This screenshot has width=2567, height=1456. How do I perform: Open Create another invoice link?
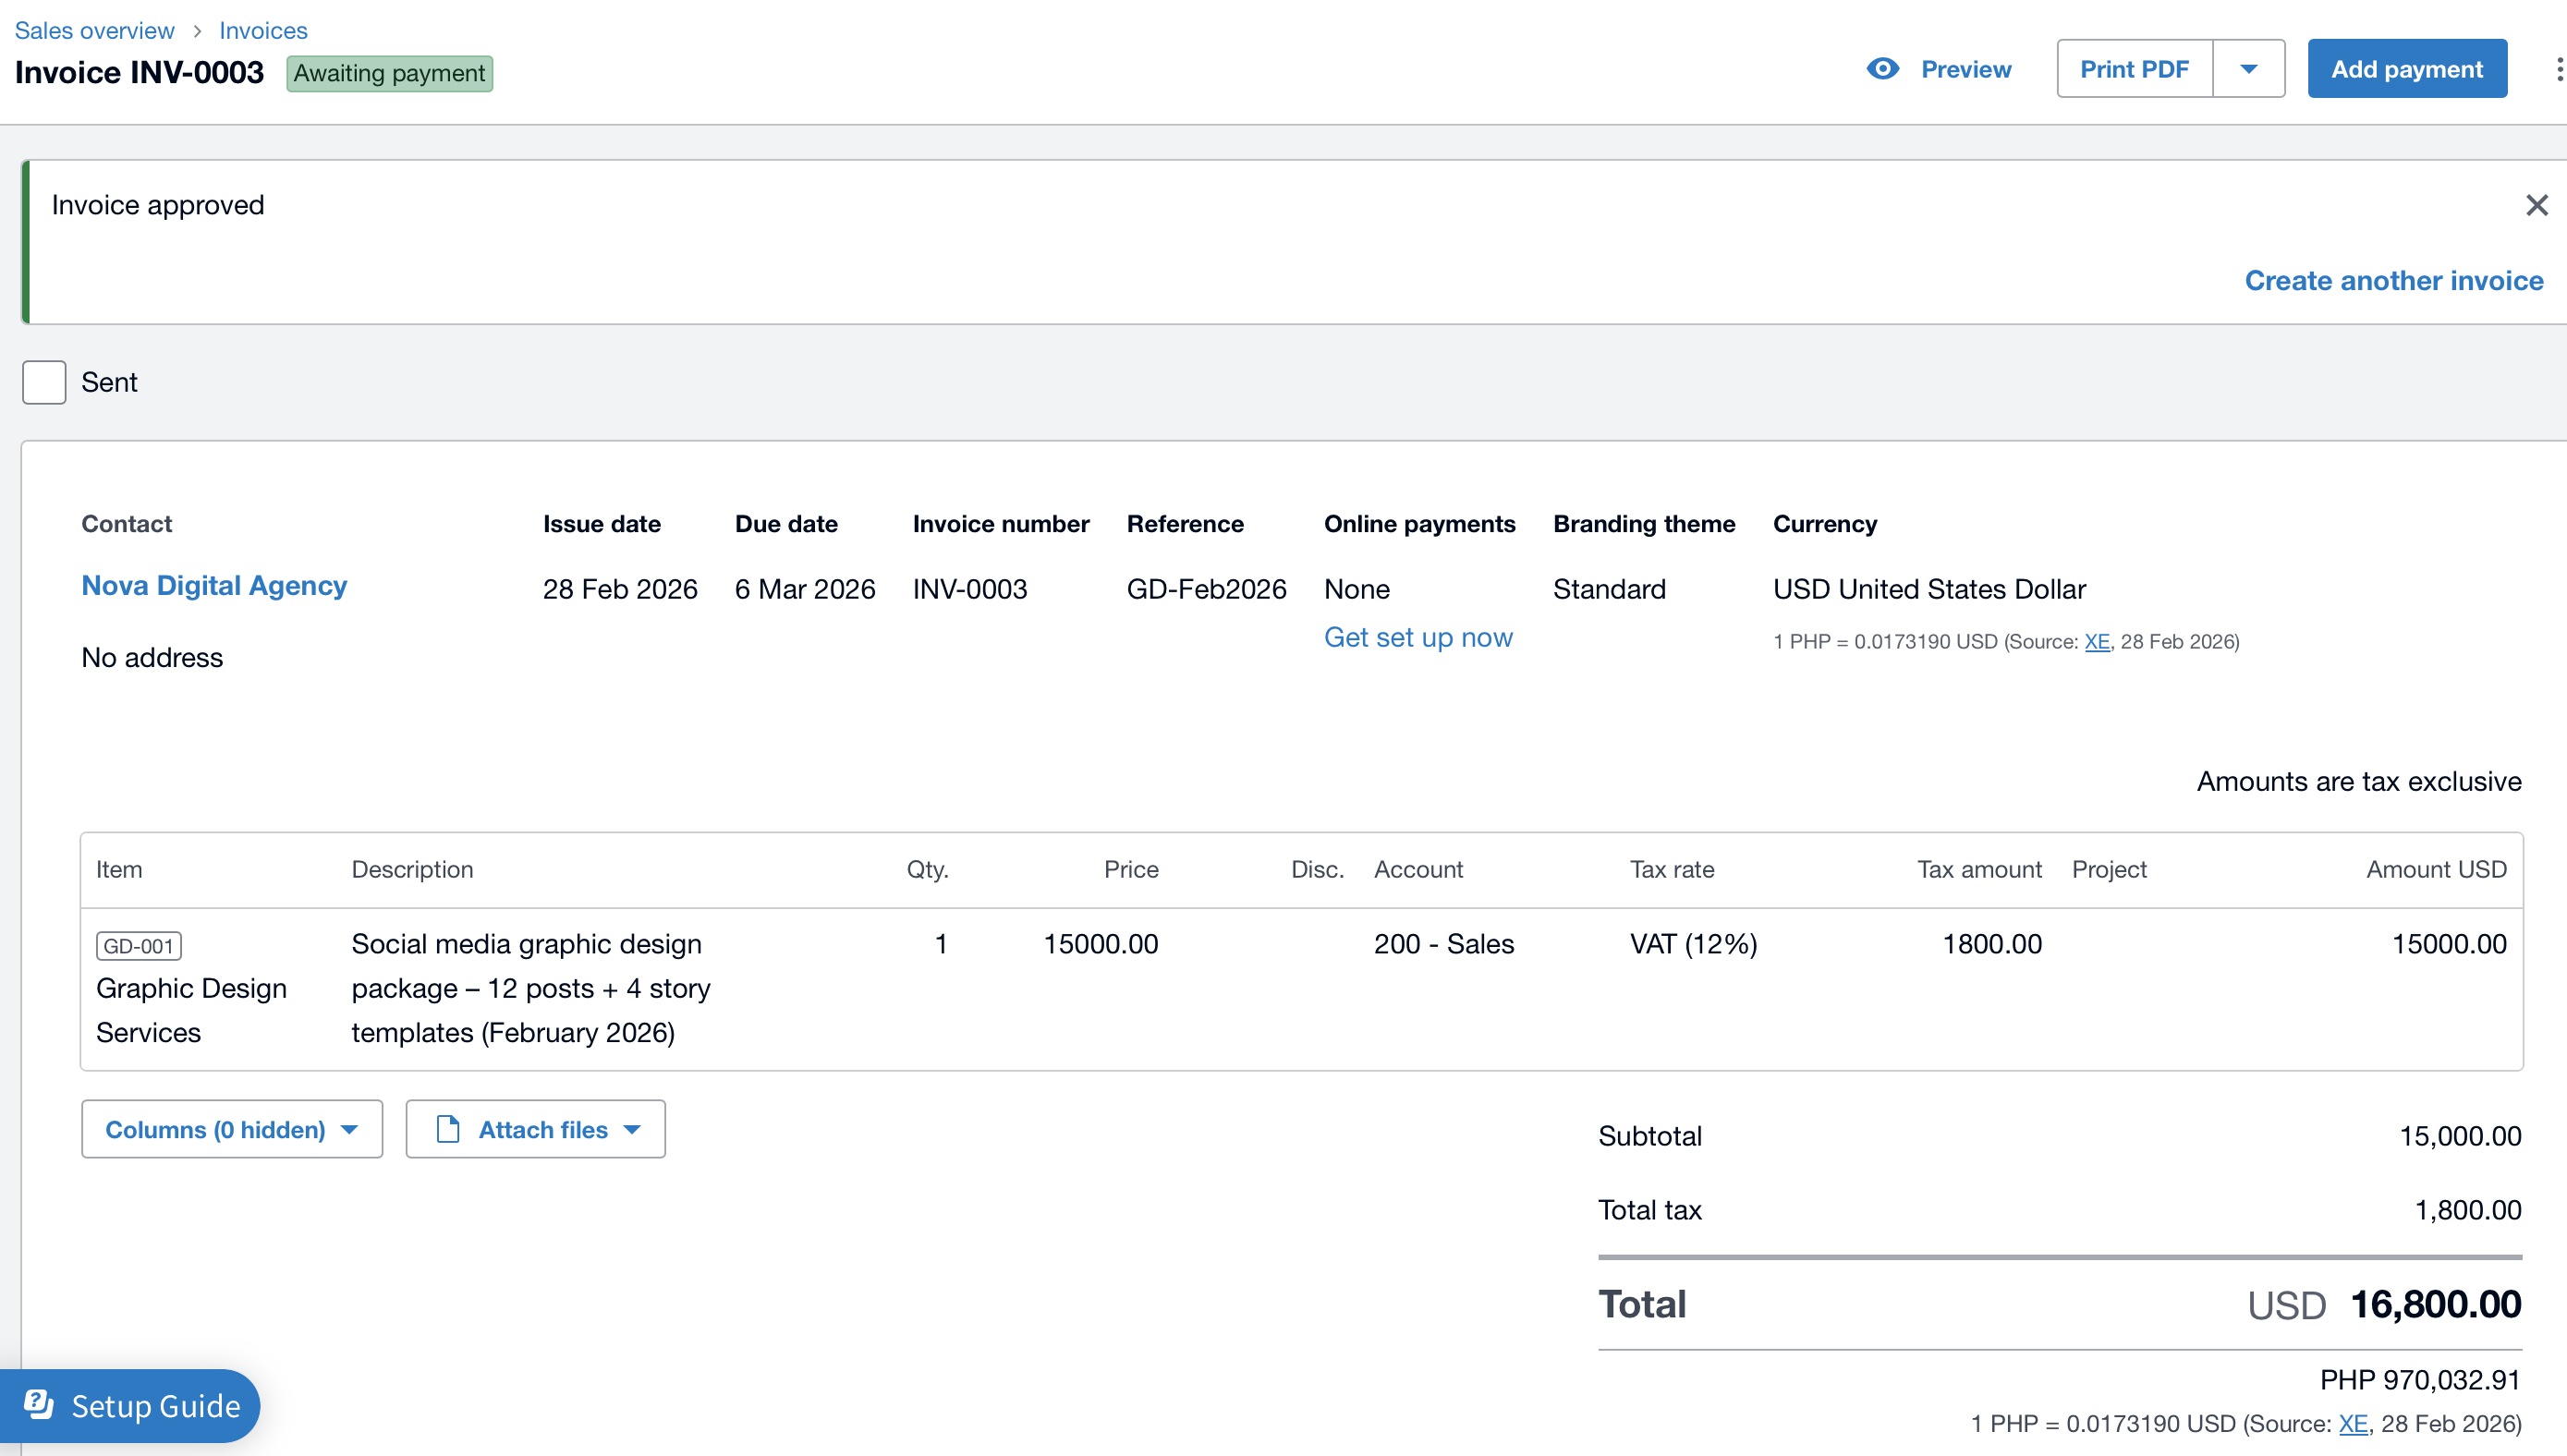click(x=2393, y=280)
